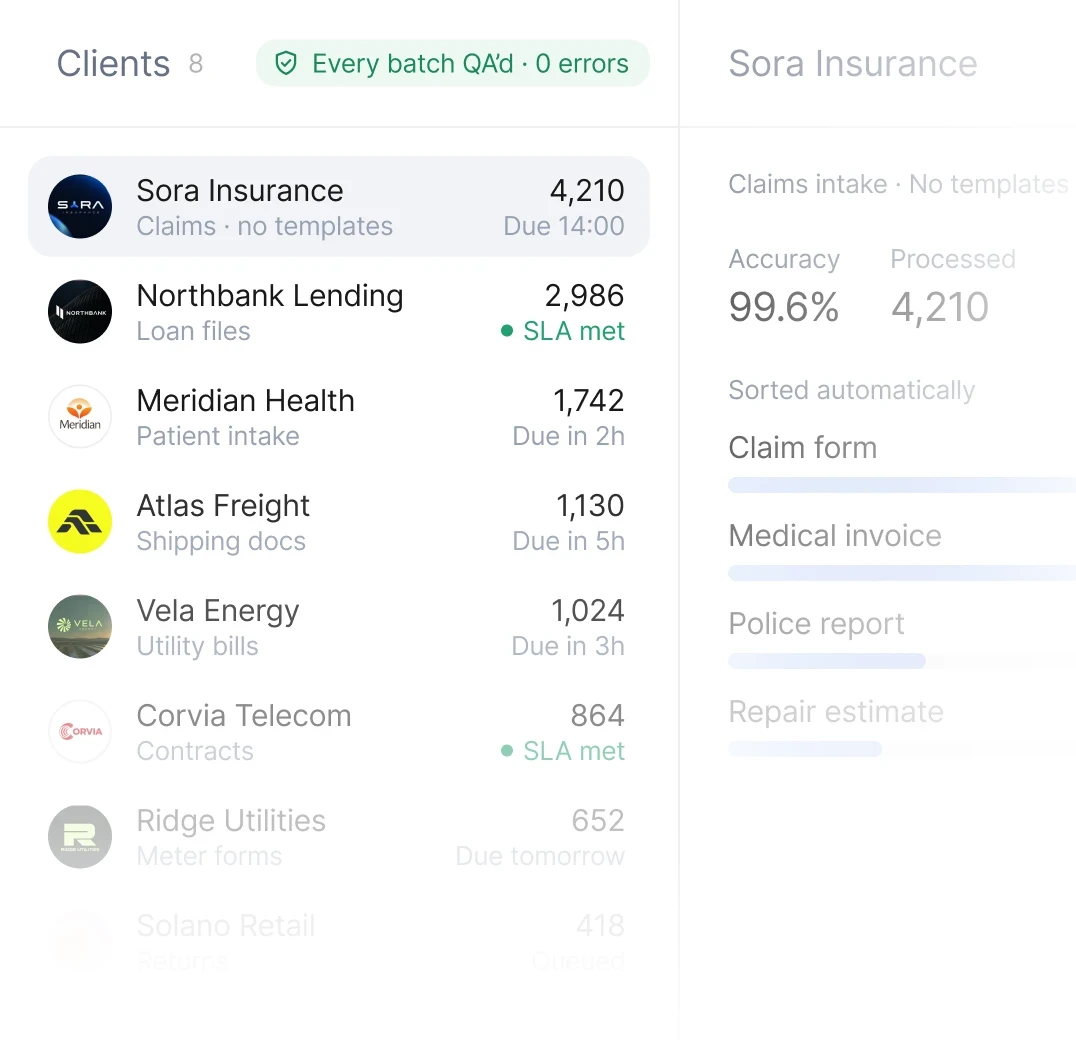Screen dimensions: 1076x1064
Task: Click Due in 3h for Vela Energy
Action: click(568, 646)
